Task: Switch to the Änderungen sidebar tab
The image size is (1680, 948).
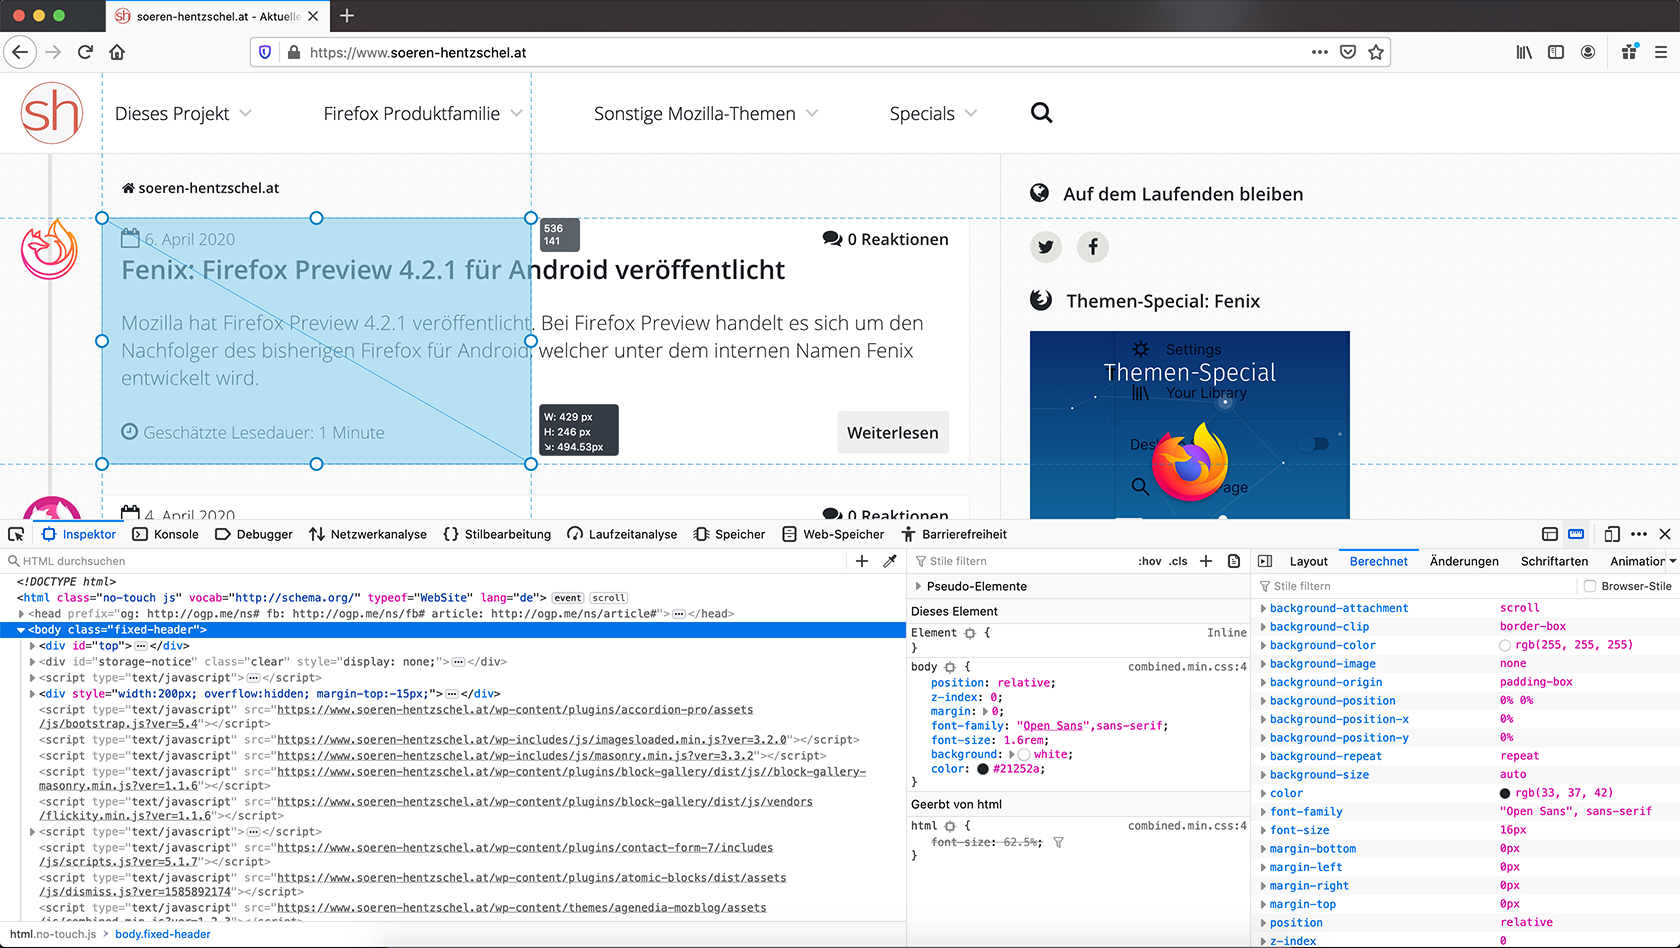Action: pyautogui.click(x=1464, y=561)
